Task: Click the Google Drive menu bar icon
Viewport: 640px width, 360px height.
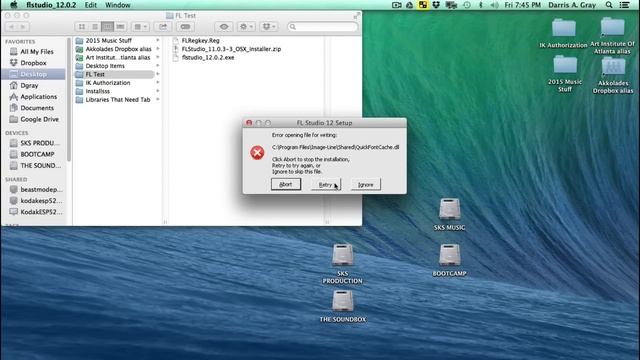Action: (409, 5)
